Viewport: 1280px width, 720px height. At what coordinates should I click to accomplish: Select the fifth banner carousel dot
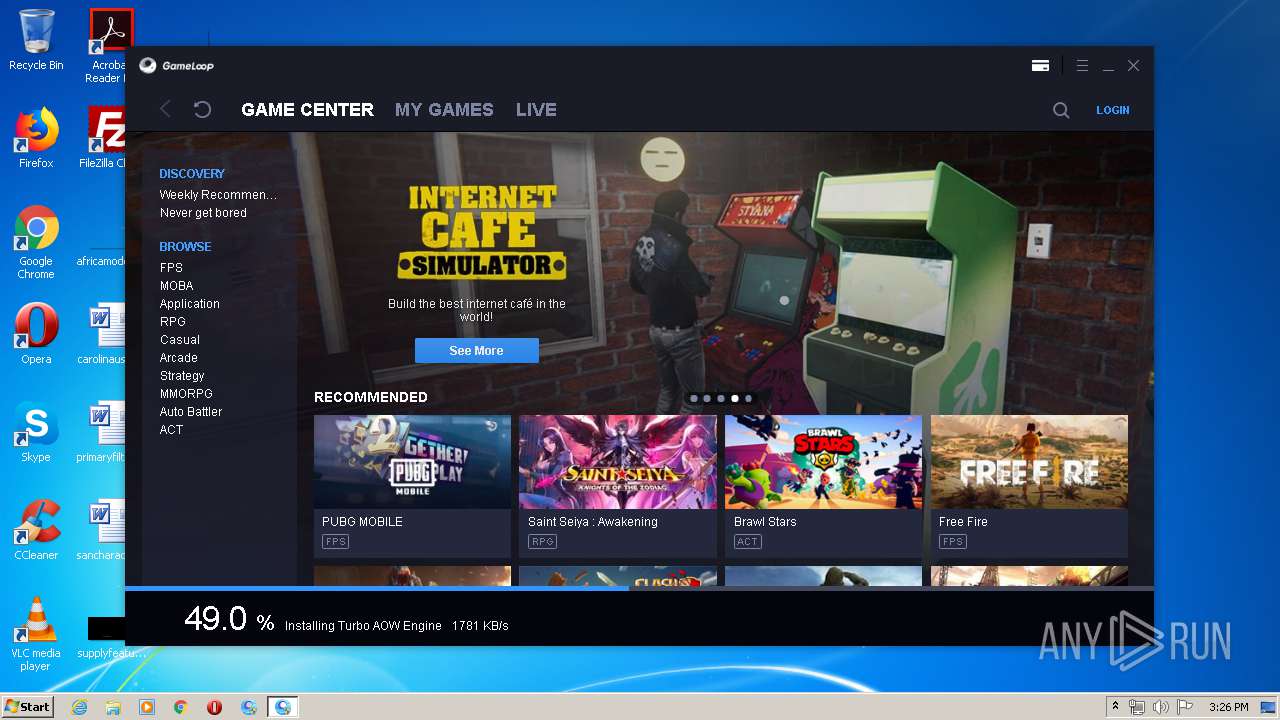pos(748,398)
